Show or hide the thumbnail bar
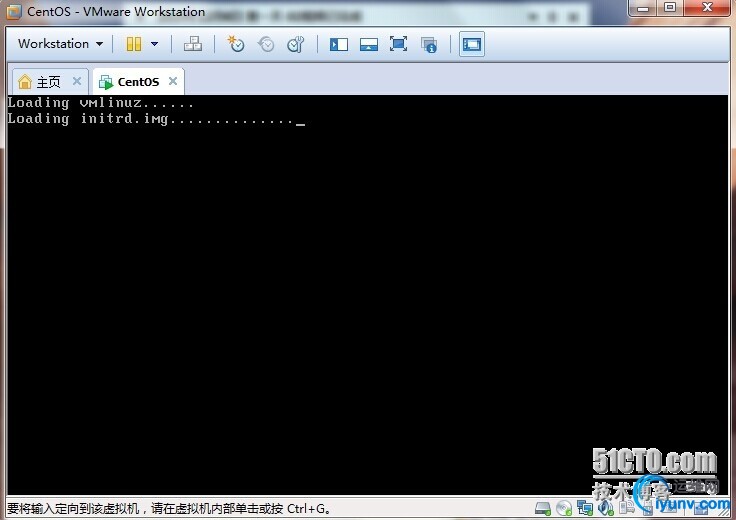This screenshot has height=520, width=736. coord(369,45)
